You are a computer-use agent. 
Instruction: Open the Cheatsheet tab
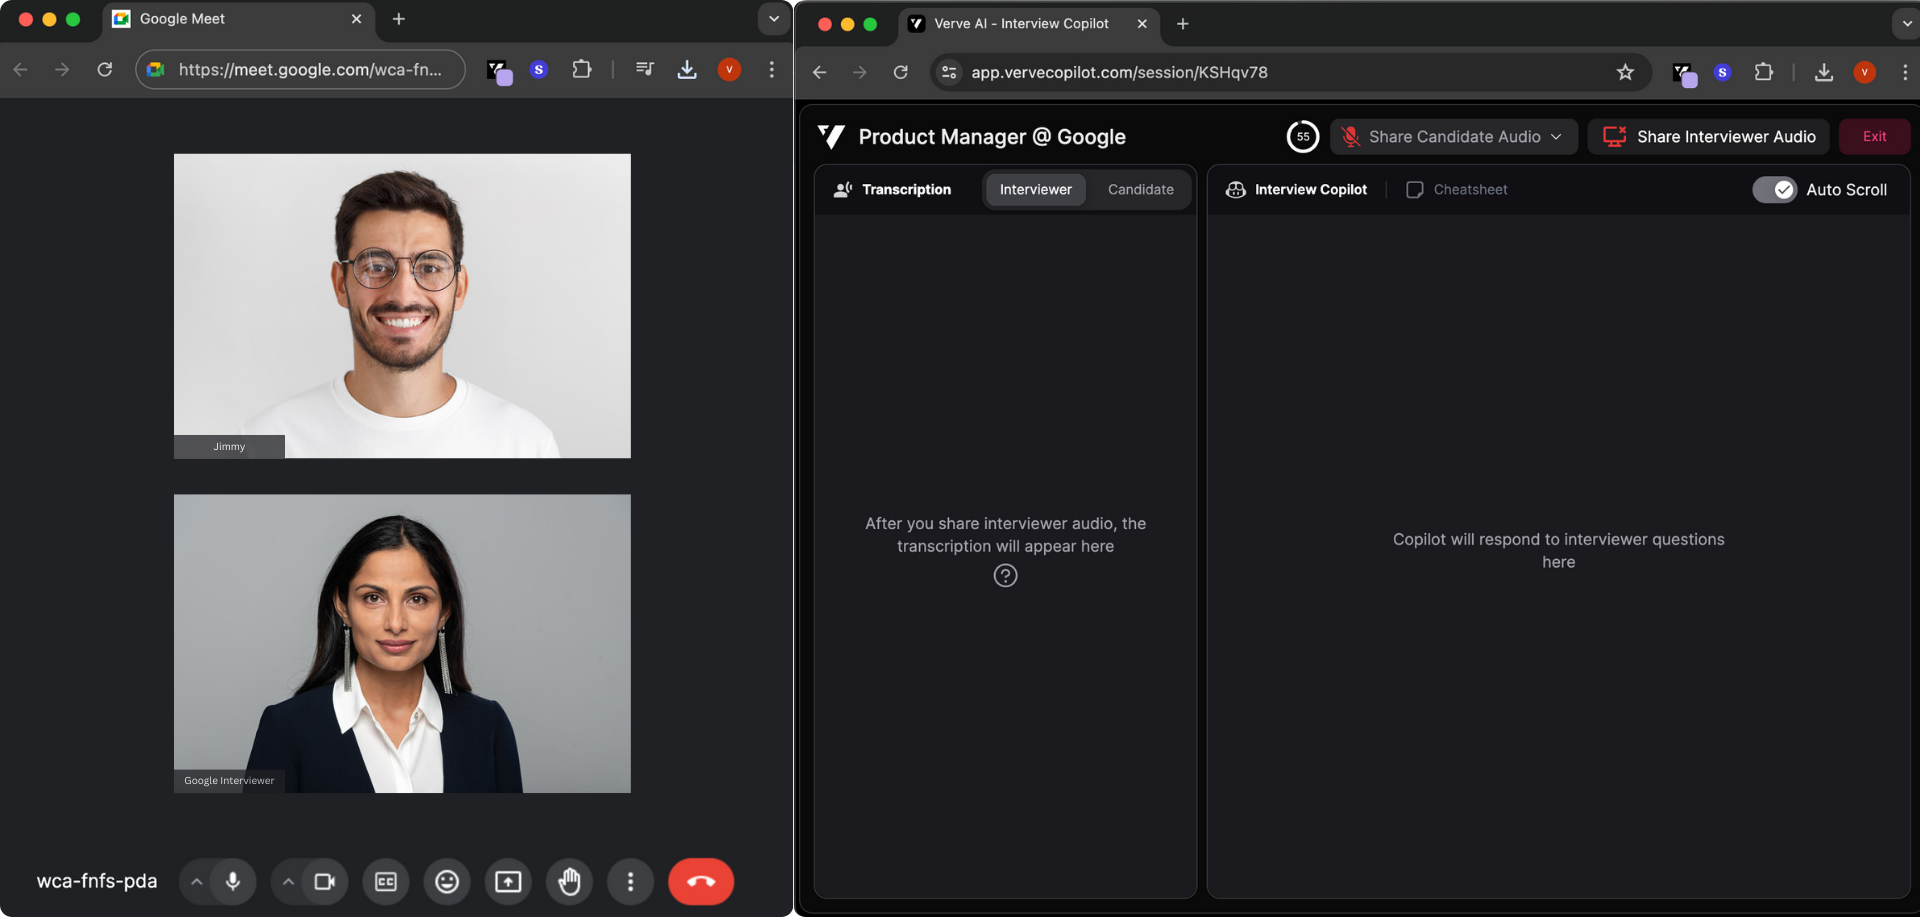pos(1457,189)
